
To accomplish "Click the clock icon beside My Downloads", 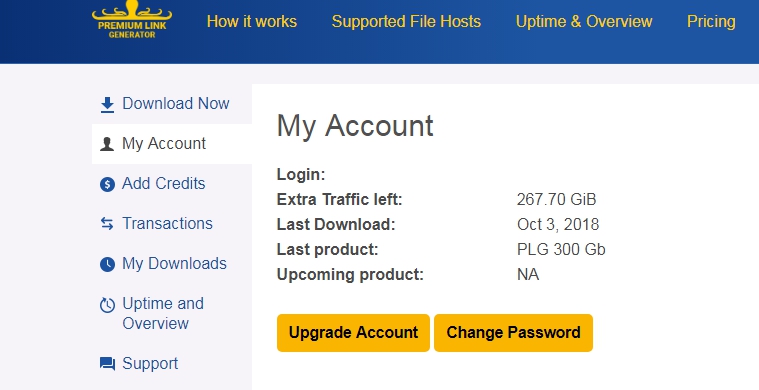I will pyautogui.click(x=107, y=264).
